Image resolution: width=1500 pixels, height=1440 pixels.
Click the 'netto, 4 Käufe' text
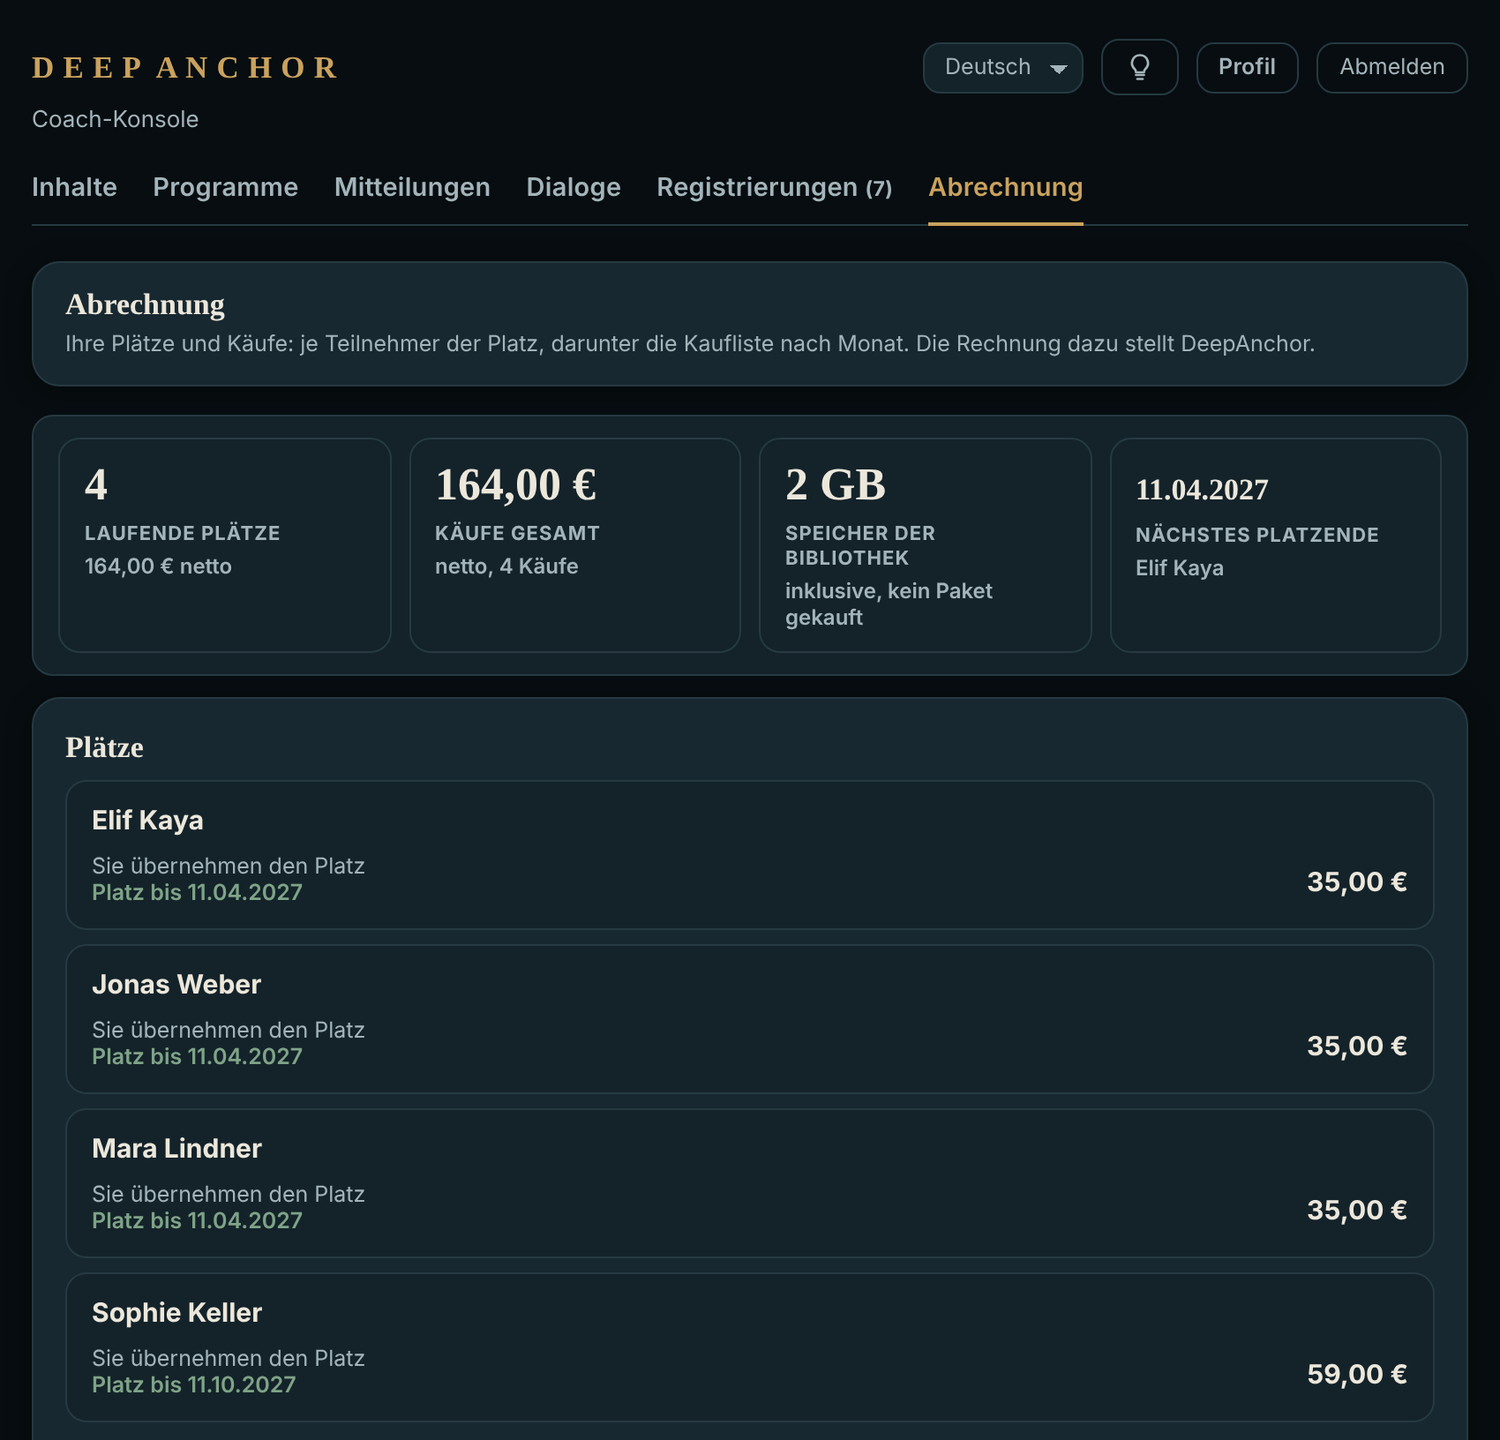coord(506,566)
